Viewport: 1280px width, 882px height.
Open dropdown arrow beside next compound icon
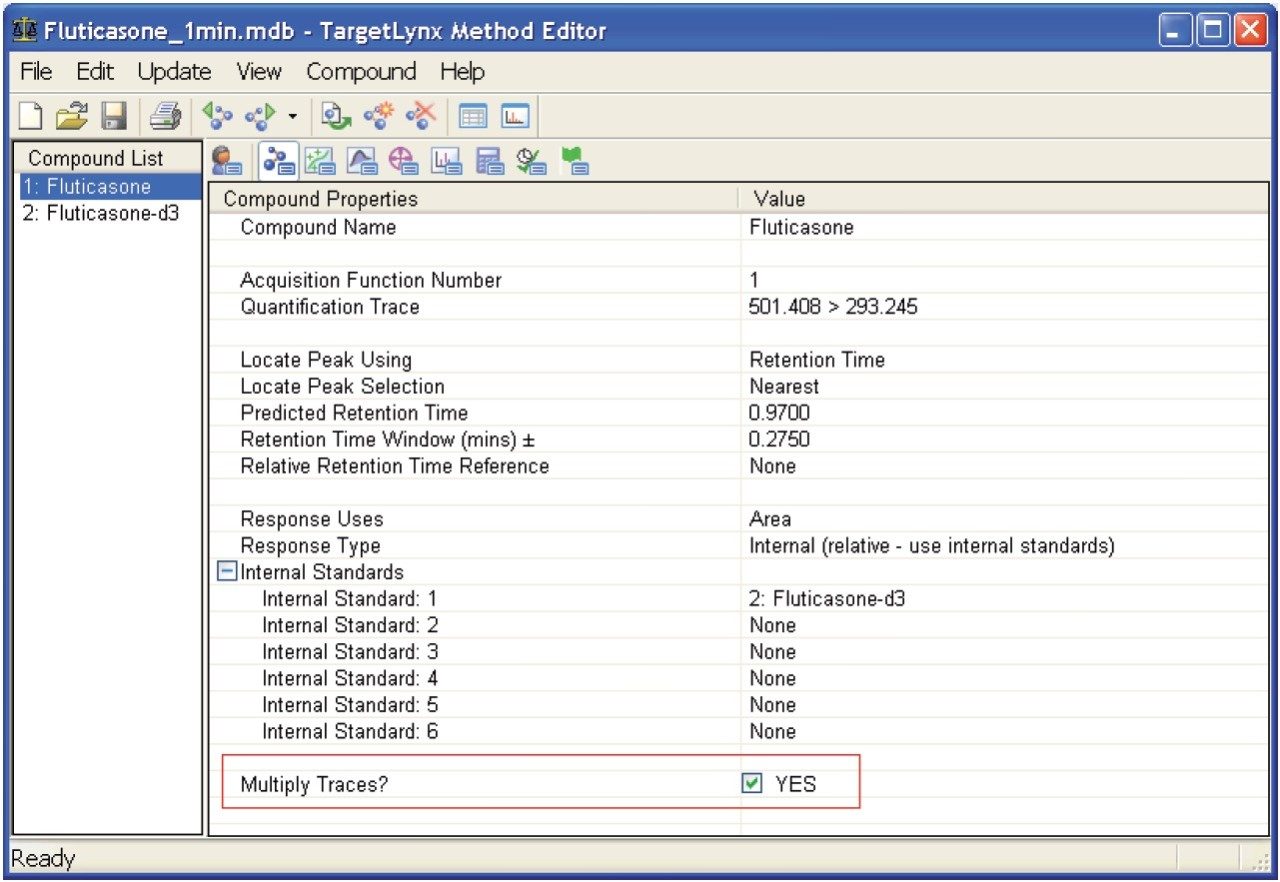click(293, 119)
